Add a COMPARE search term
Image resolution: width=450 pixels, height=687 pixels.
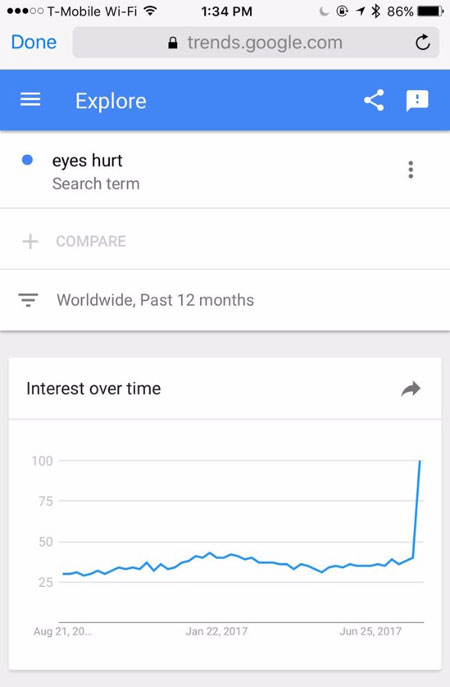coord(91,241)
